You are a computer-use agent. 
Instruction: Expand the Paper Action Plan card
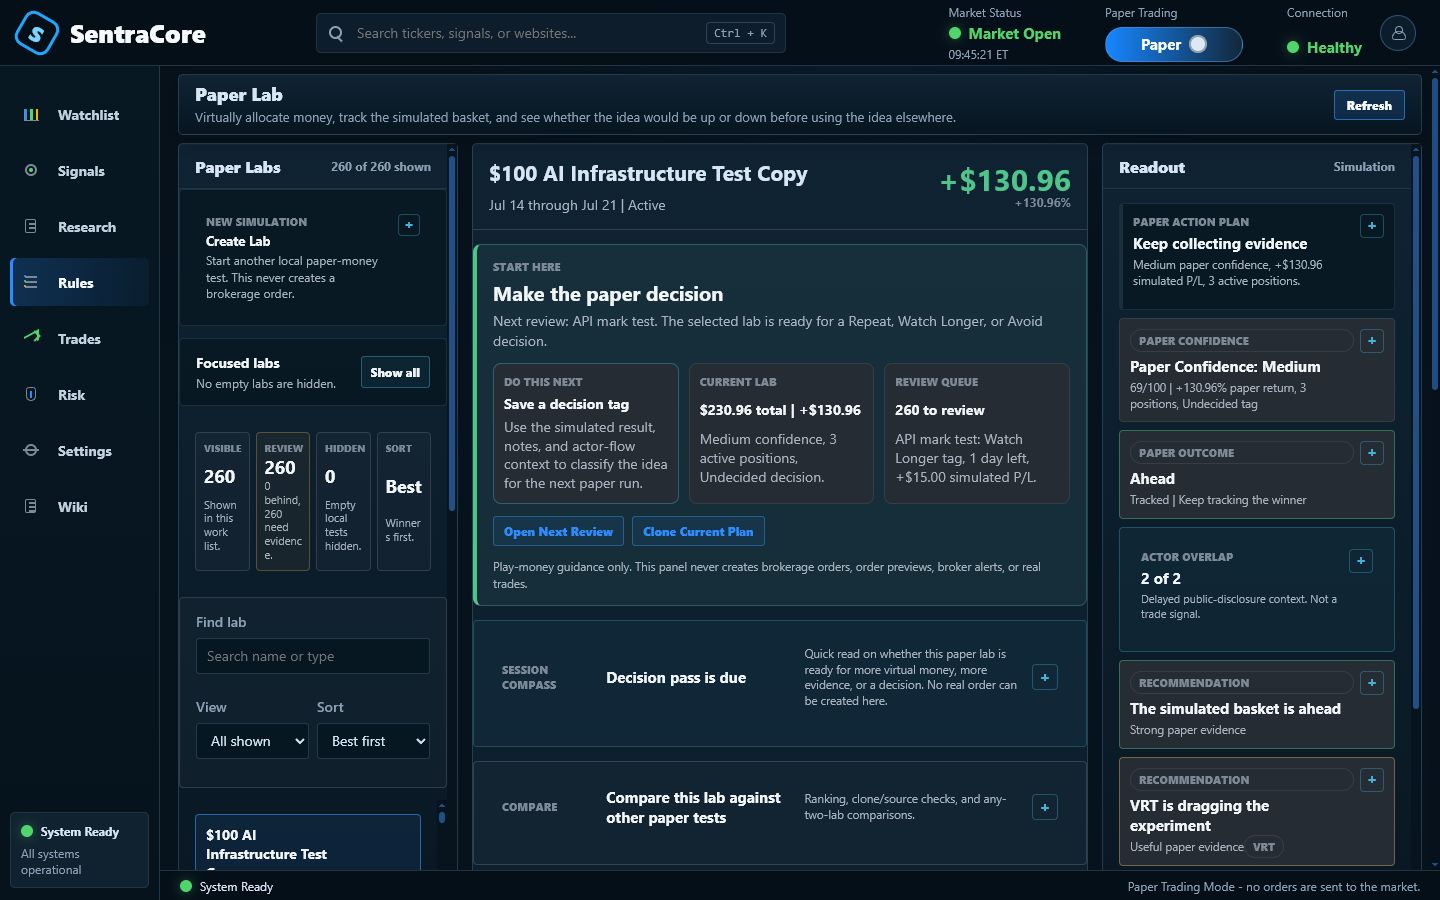[1372, 226]
